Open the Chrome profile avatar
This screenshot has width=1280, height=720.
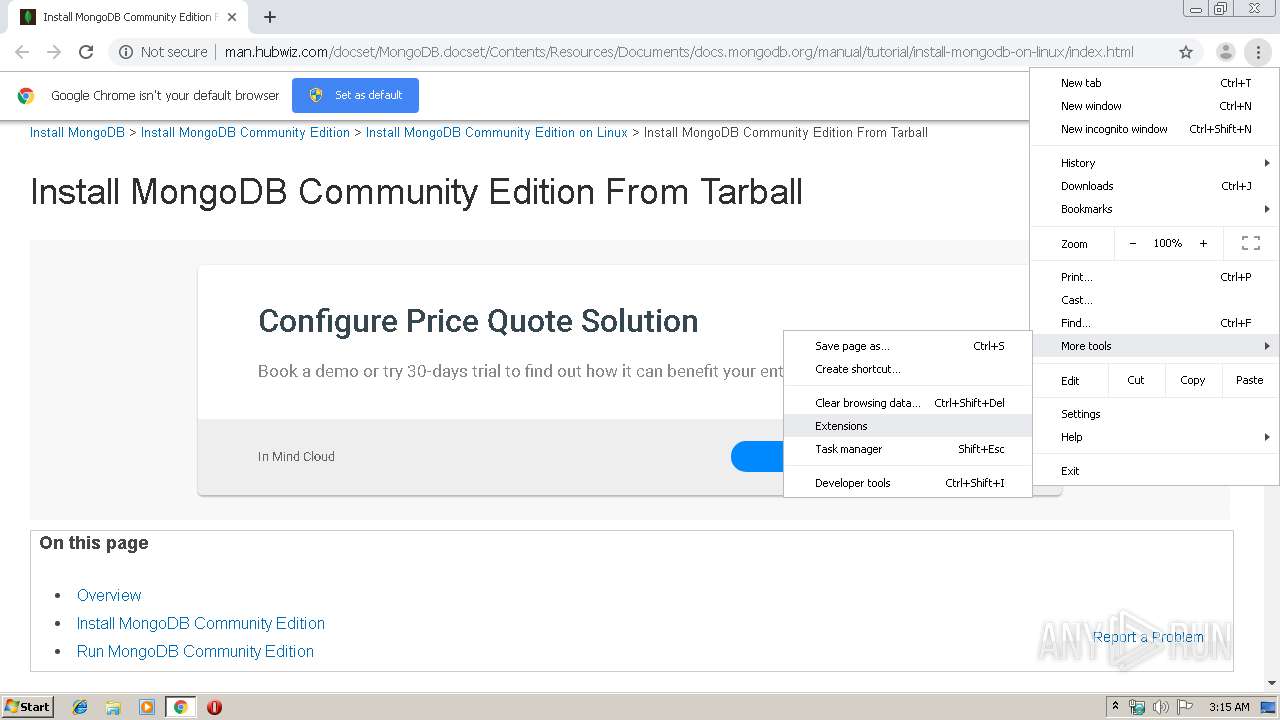(1225, 52)
